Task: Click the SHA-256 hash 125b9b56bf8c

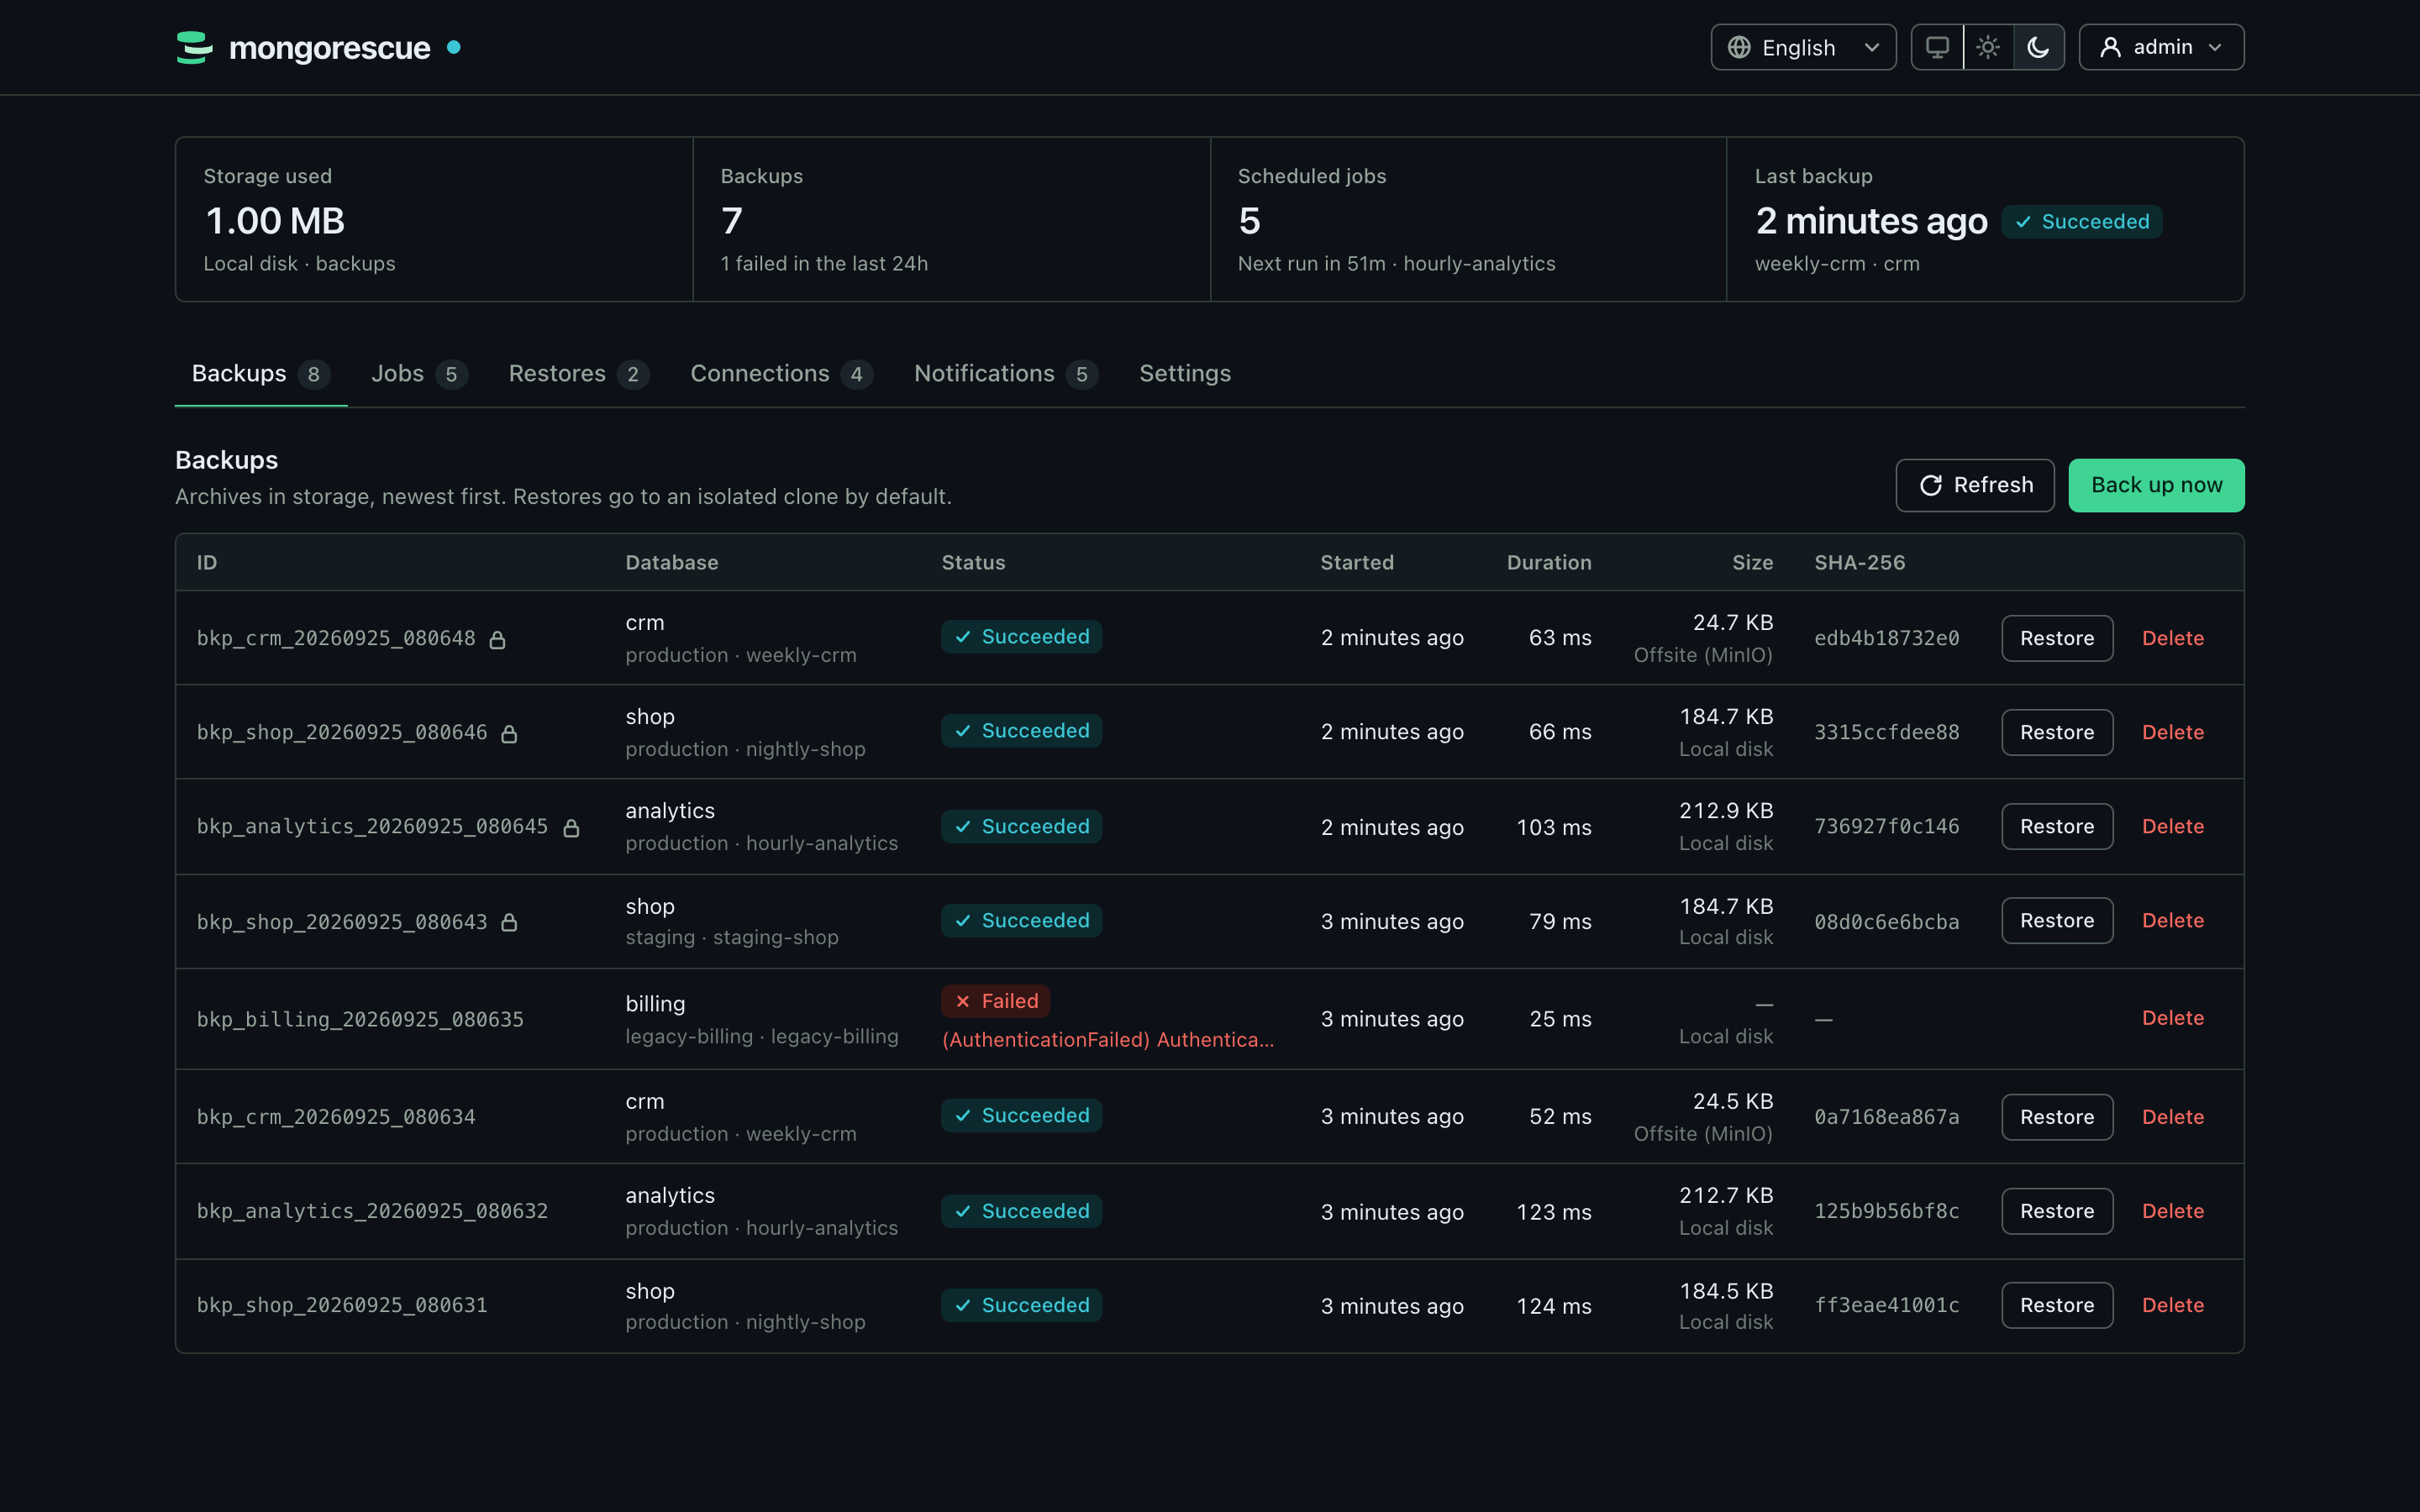Action: point(1887,1211)
